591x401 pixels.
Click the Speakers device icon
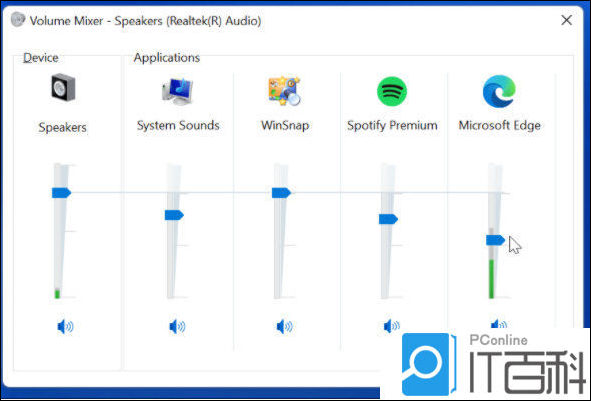pyautogui.click(x=63, y=88)
